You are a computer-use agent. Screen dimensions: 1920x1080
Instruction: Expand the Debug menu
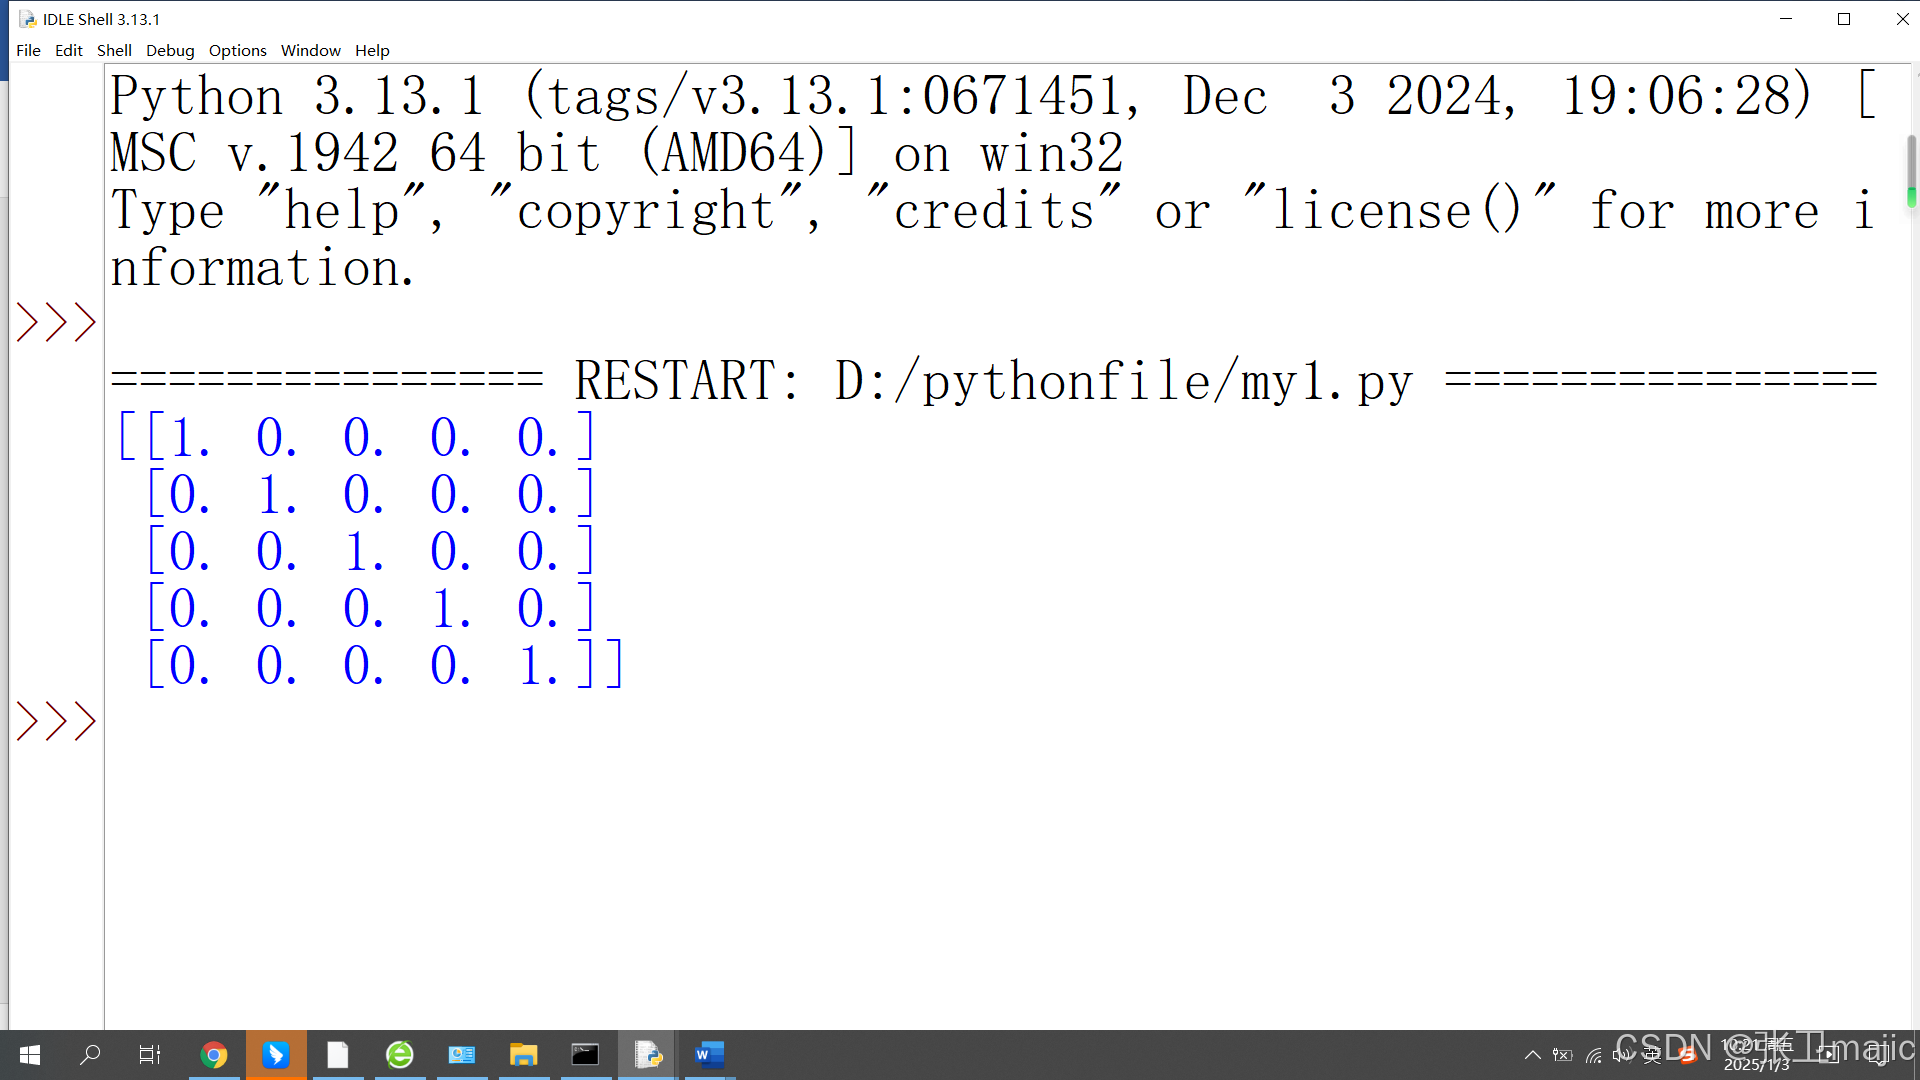(170, 50)
